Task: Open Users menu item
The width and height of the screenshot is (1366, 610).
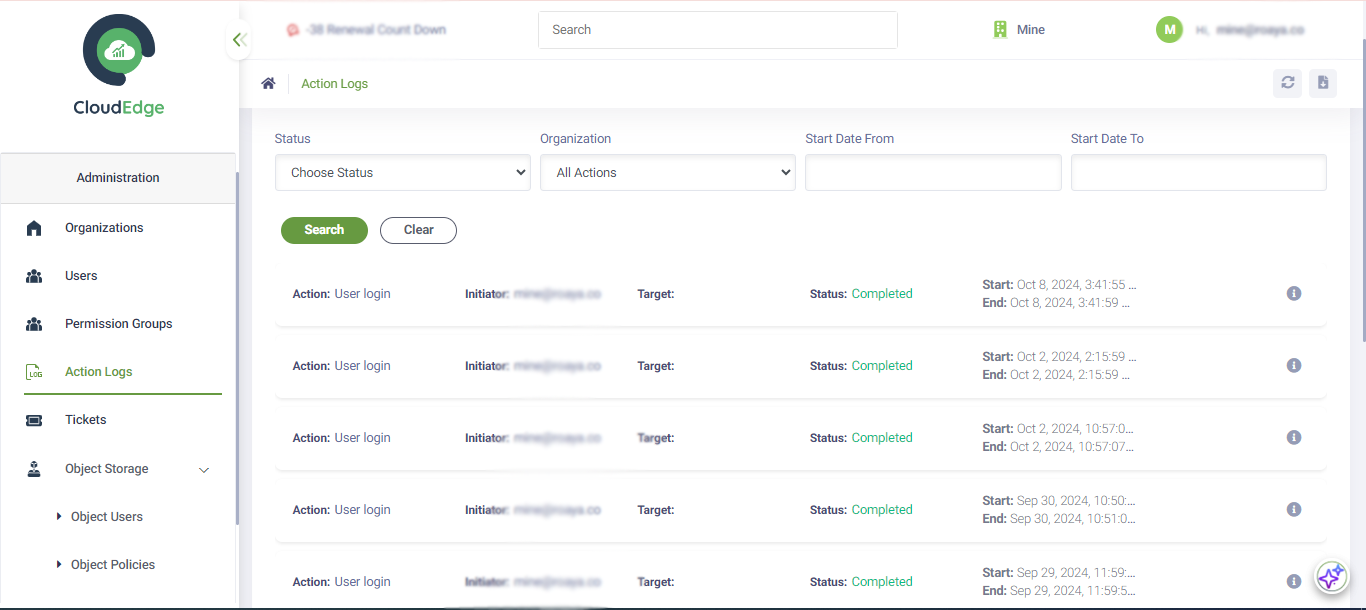Action: [x=81, y=276]
